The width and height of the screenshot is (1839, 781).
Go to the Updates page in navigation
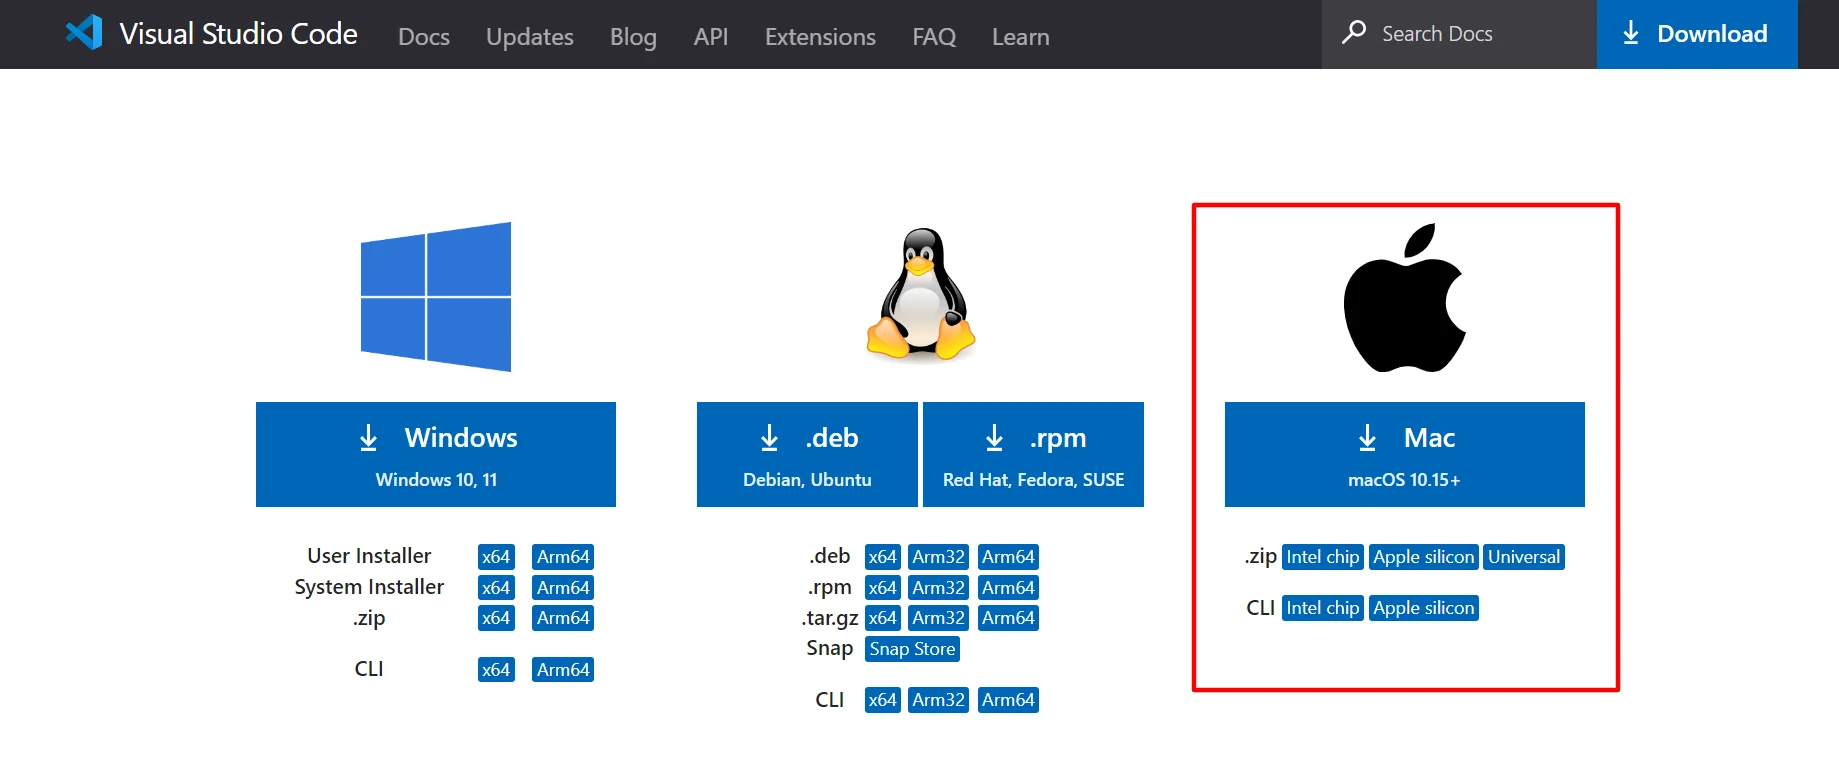[530, 37]
